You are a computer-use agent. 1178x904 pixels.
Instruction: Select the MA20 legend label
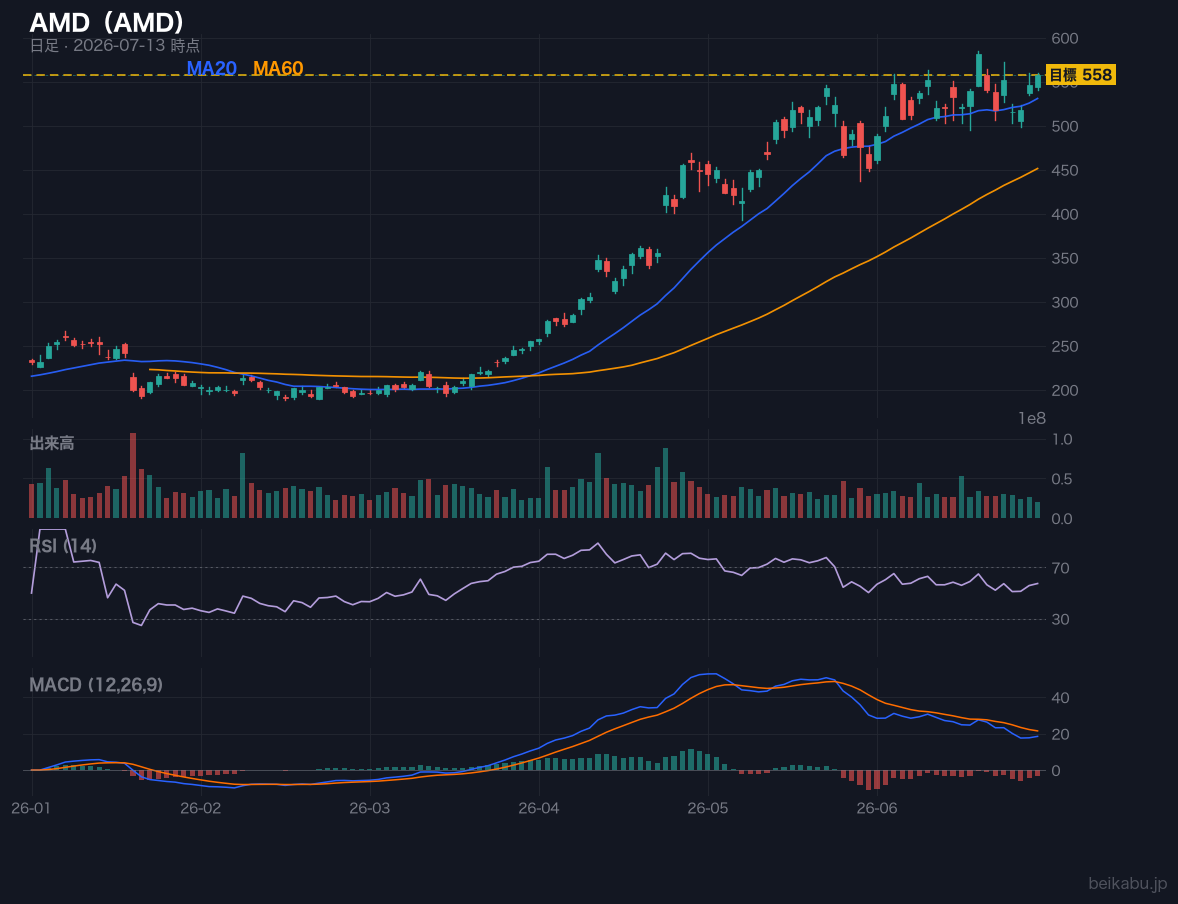tap(211, 68)
